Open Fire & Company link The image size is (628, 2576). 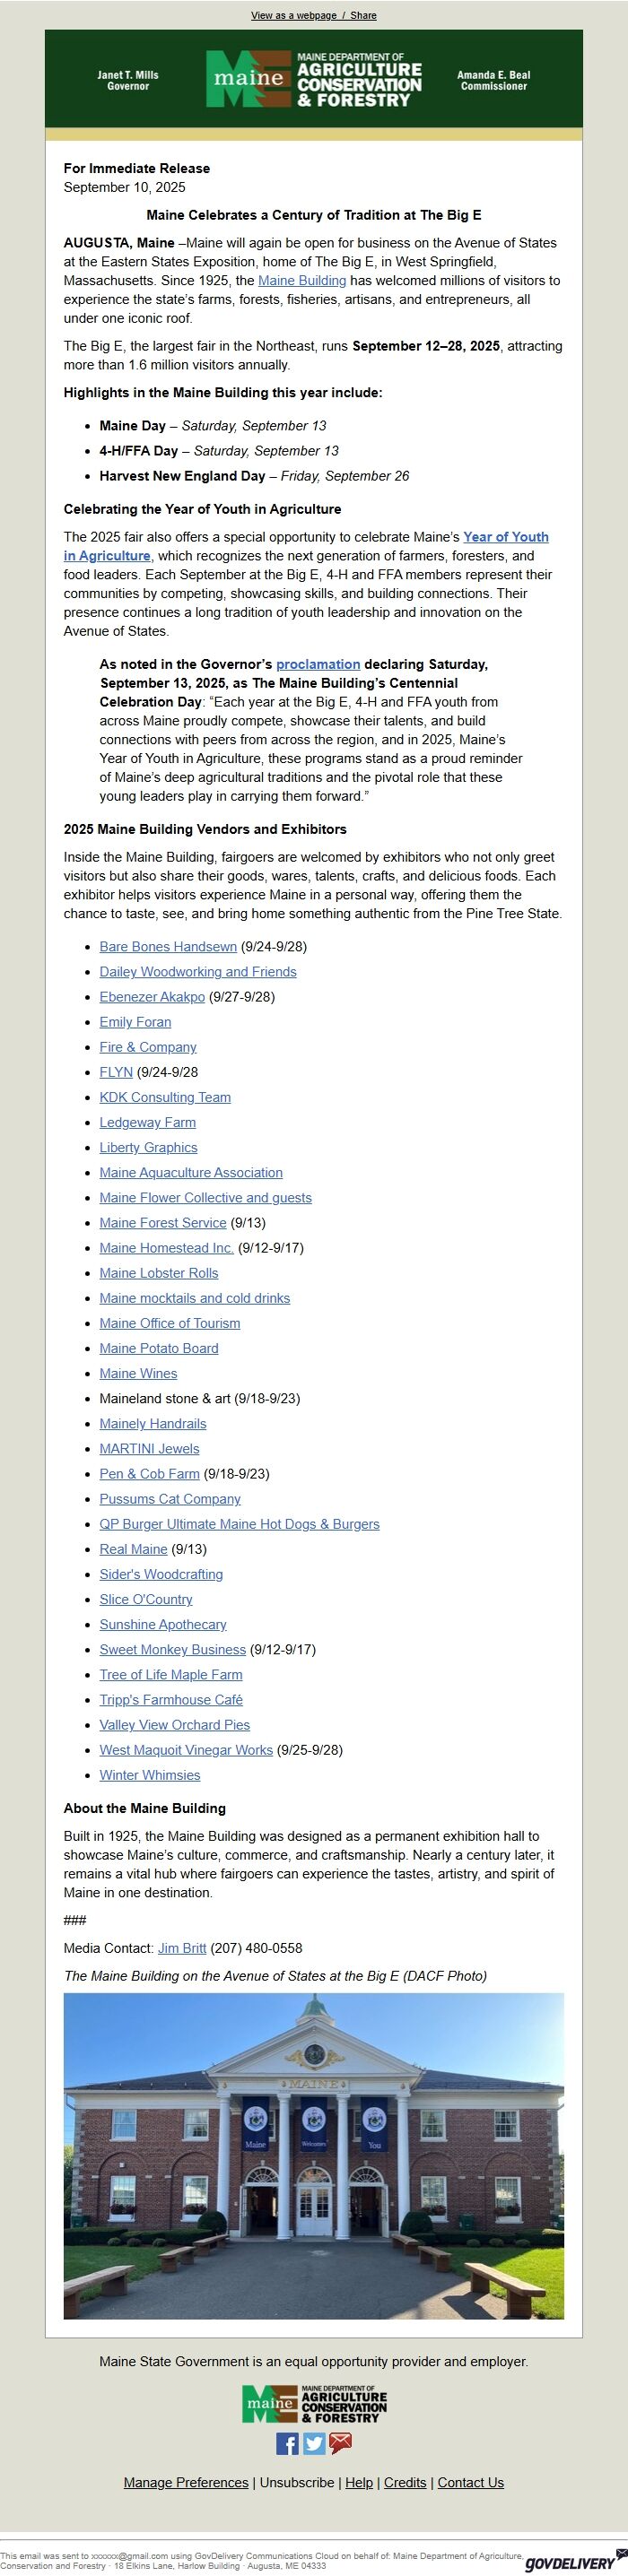(x=148, y=1046)
